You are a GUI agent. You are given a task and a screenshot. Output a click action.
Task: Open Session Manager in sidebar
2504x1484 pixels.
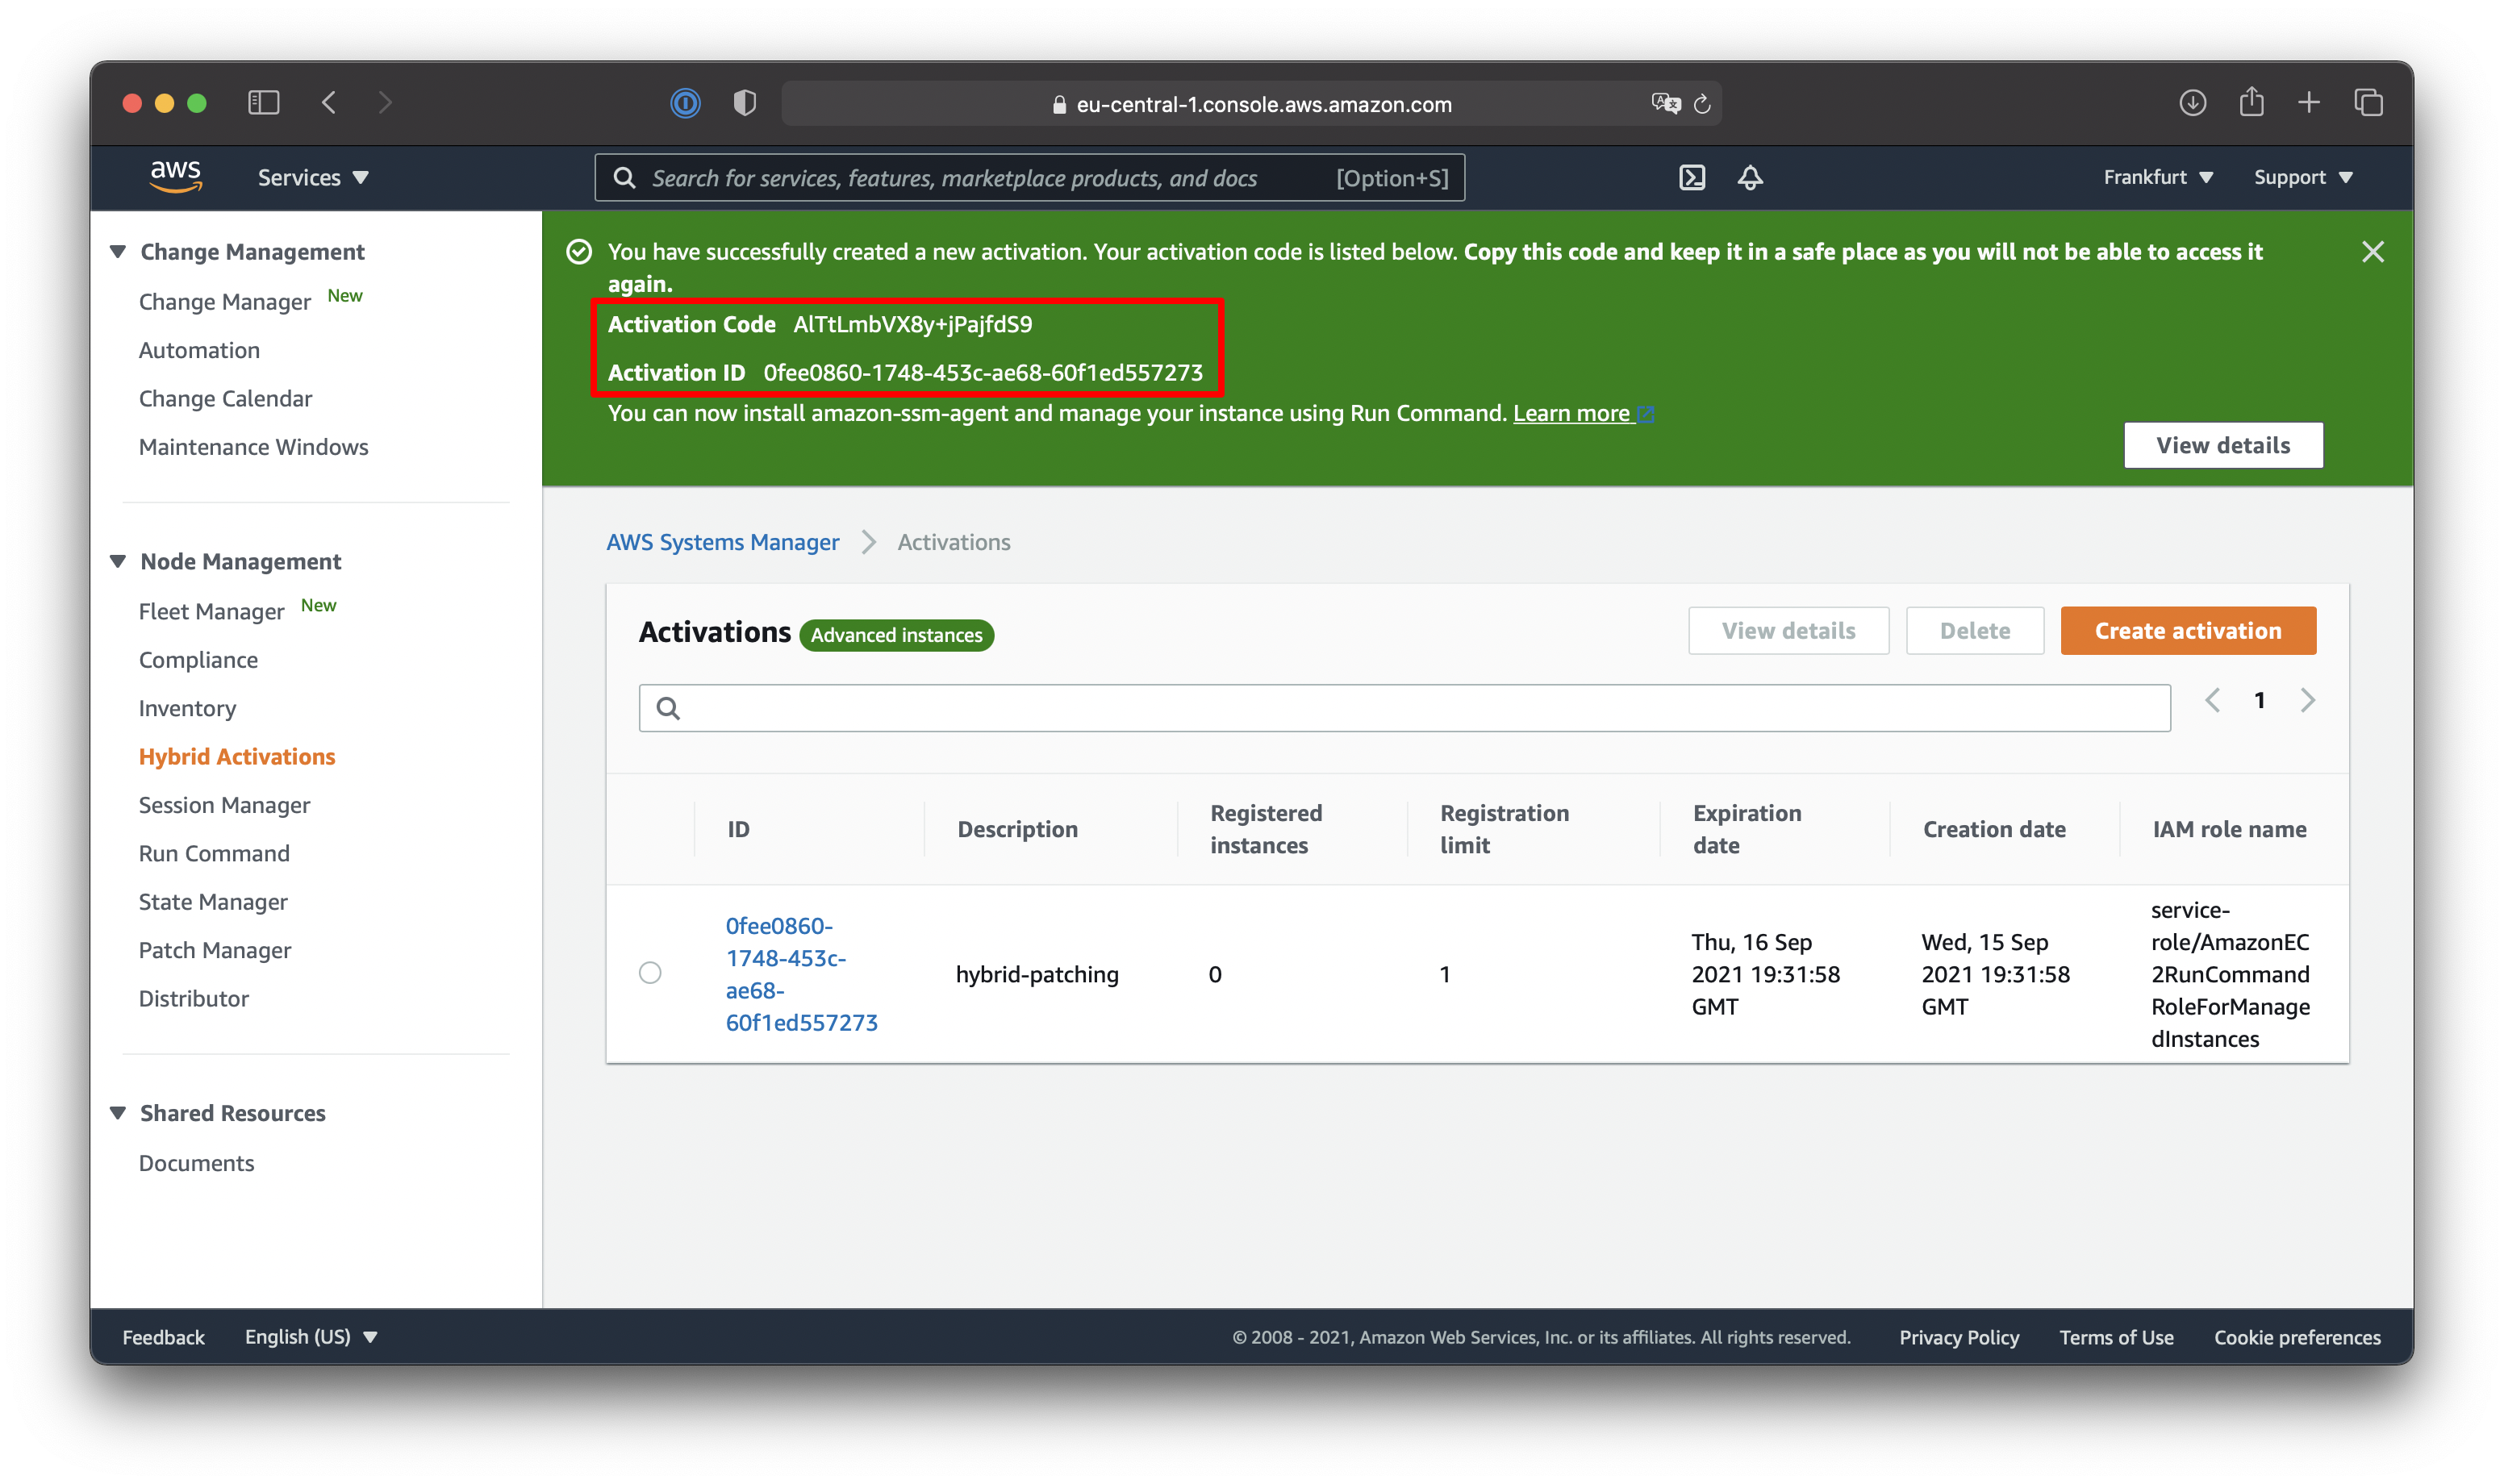(x=224, y=805)
